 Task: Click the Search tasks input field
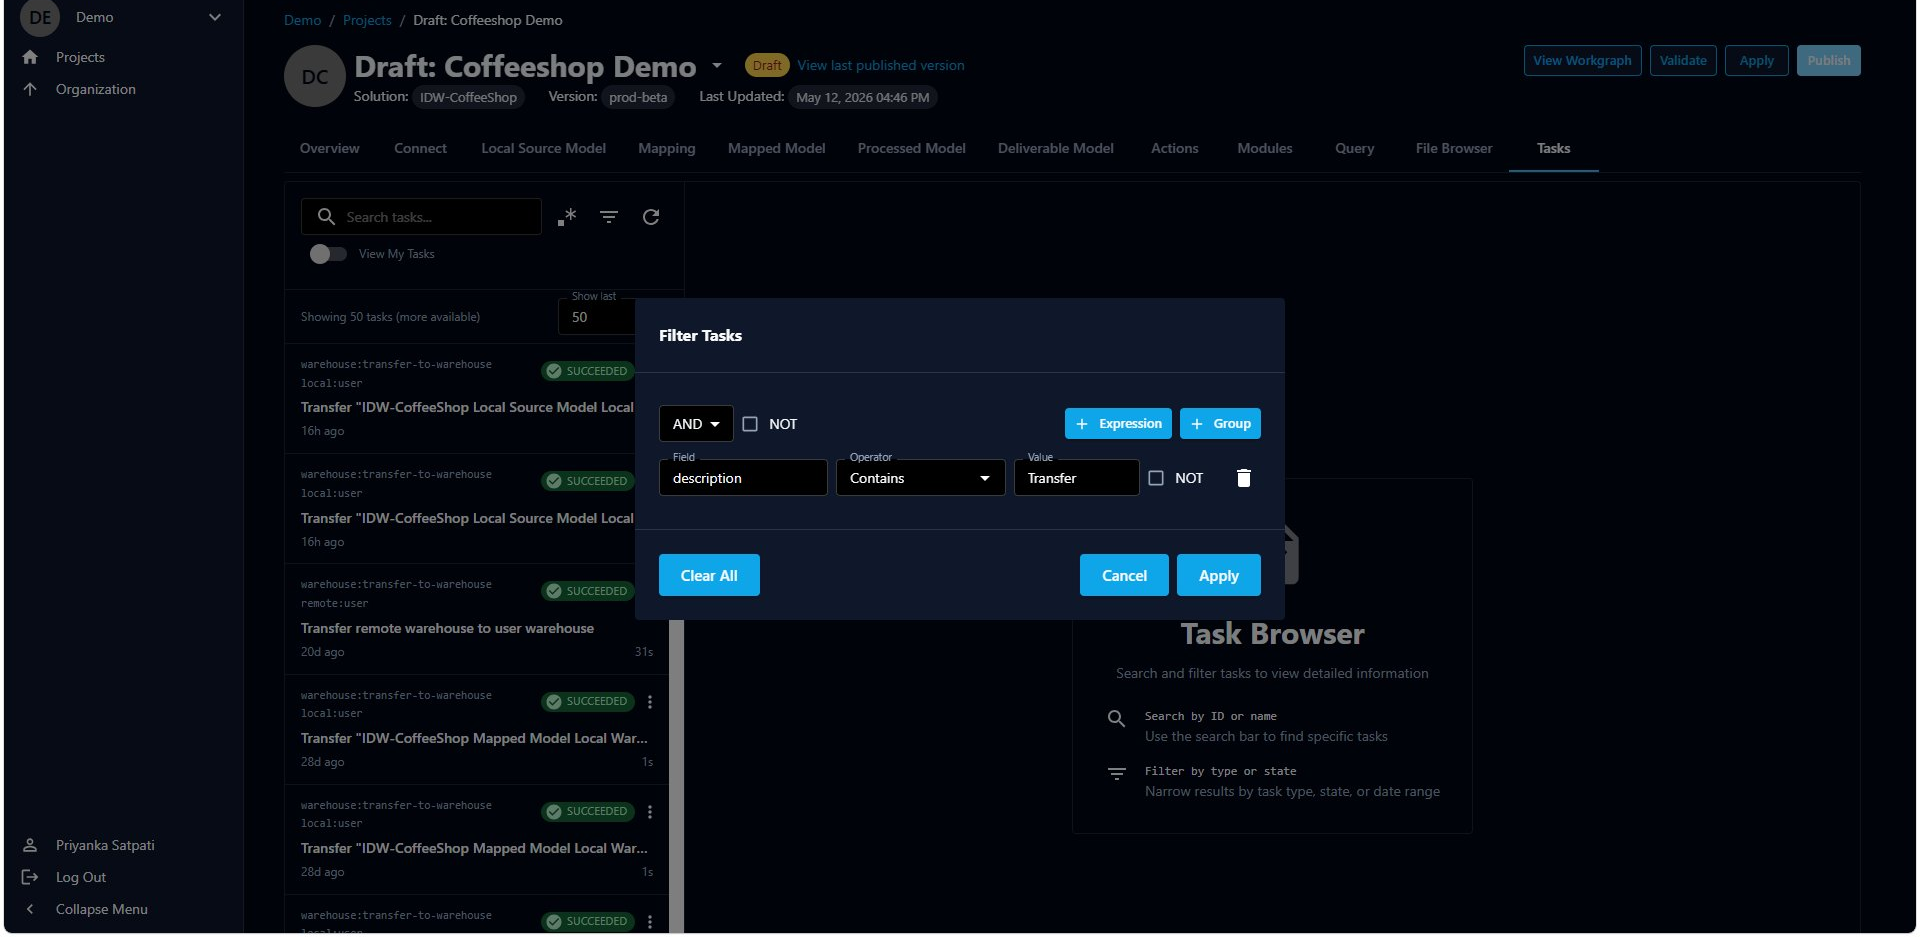pyautogui.click(x=421, y=217)
